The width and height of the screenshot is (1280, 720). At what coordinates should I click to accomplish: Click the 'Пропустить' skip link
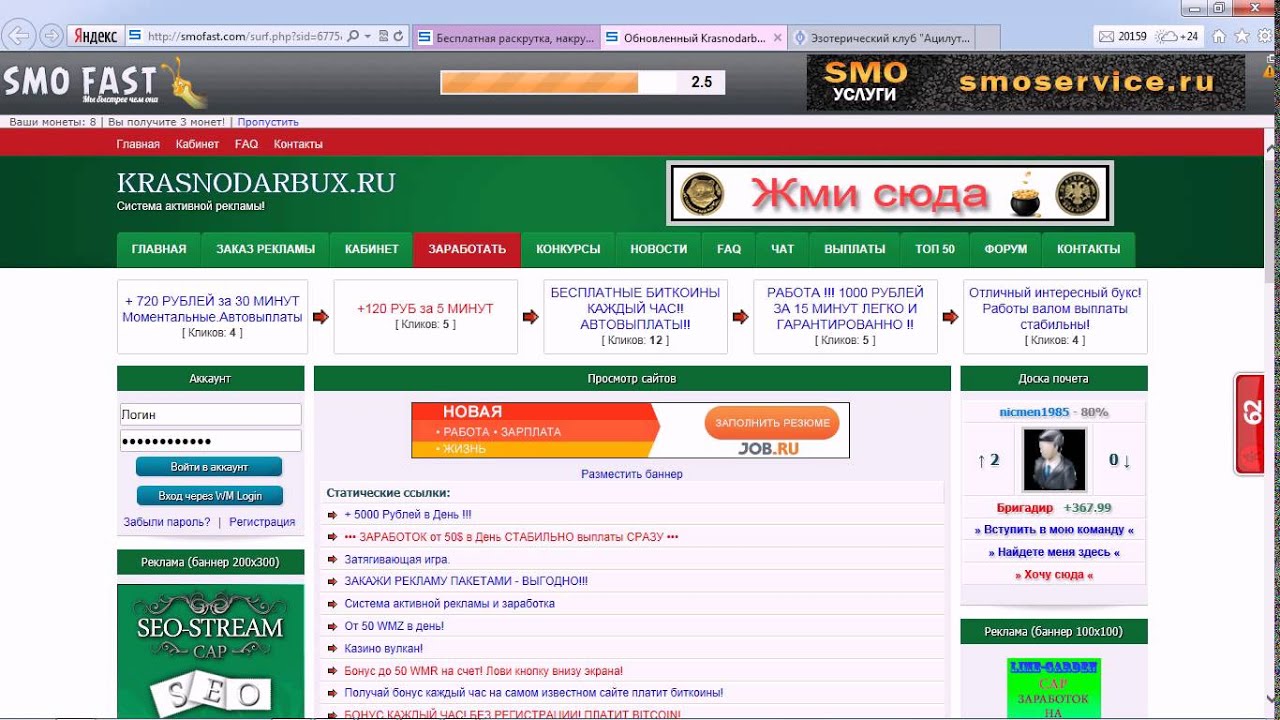pyautogui.click(x=268, y=122)
